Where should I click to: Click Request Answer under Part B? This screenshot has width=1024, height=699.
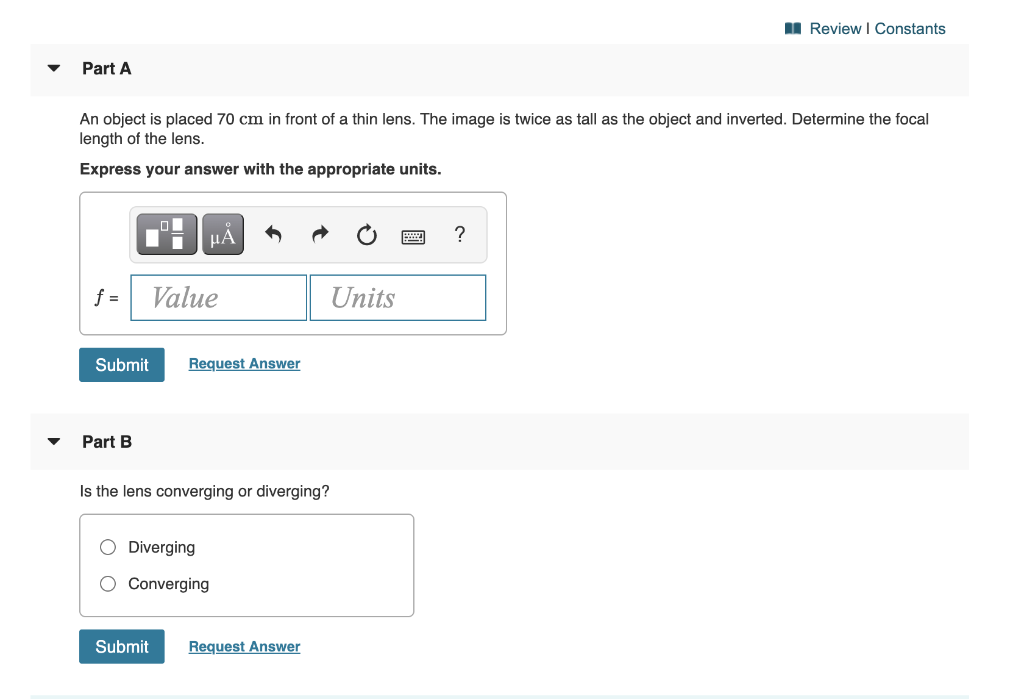pyautogui.click(x=244, y=646)
